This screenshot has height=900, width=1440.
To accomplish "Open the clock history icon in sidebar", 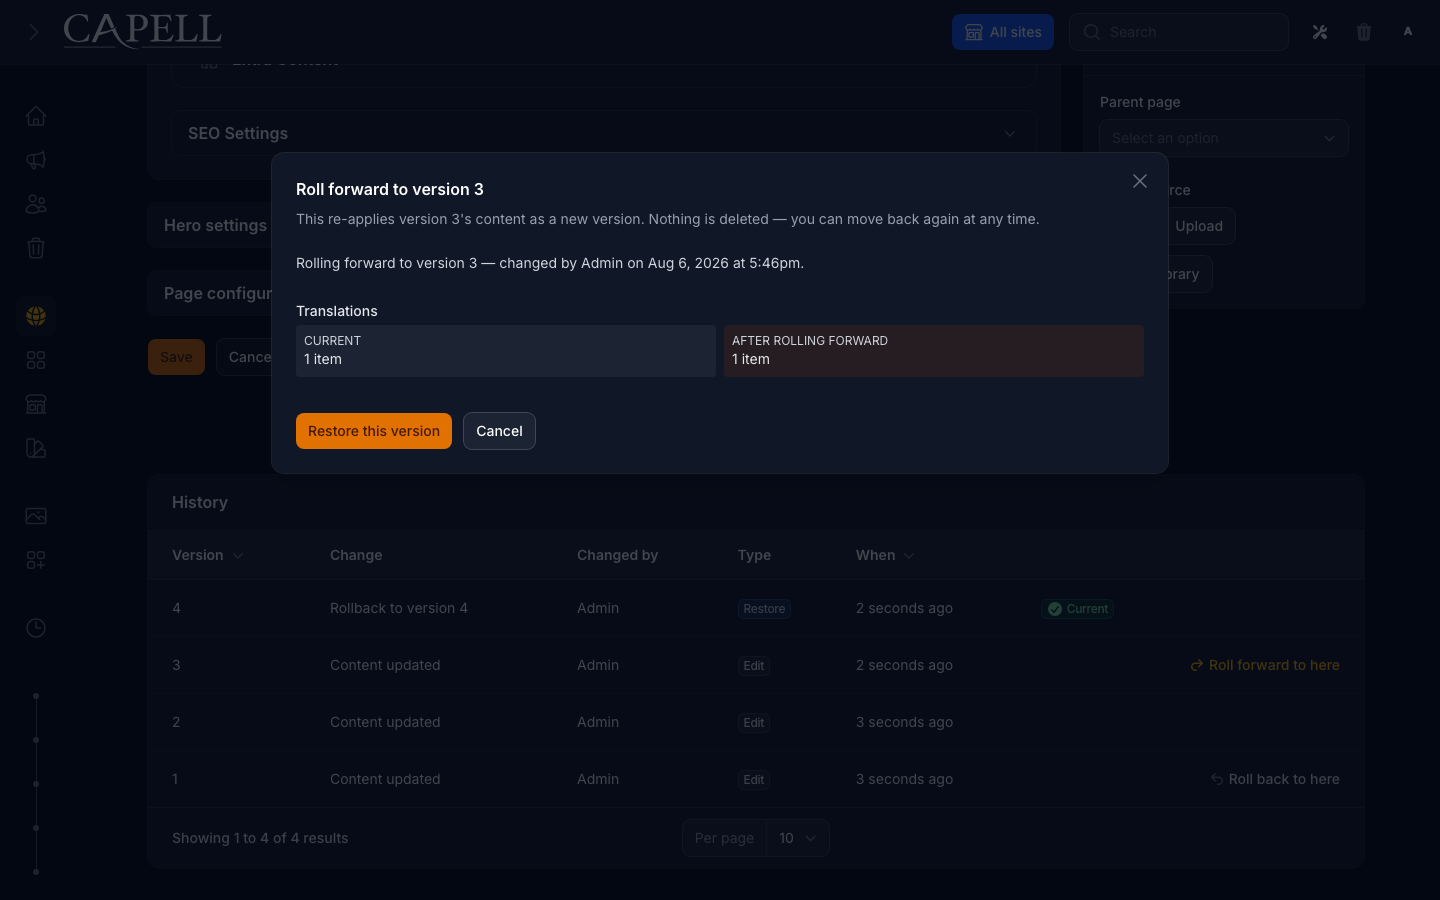I will click(x=36, y=628).
